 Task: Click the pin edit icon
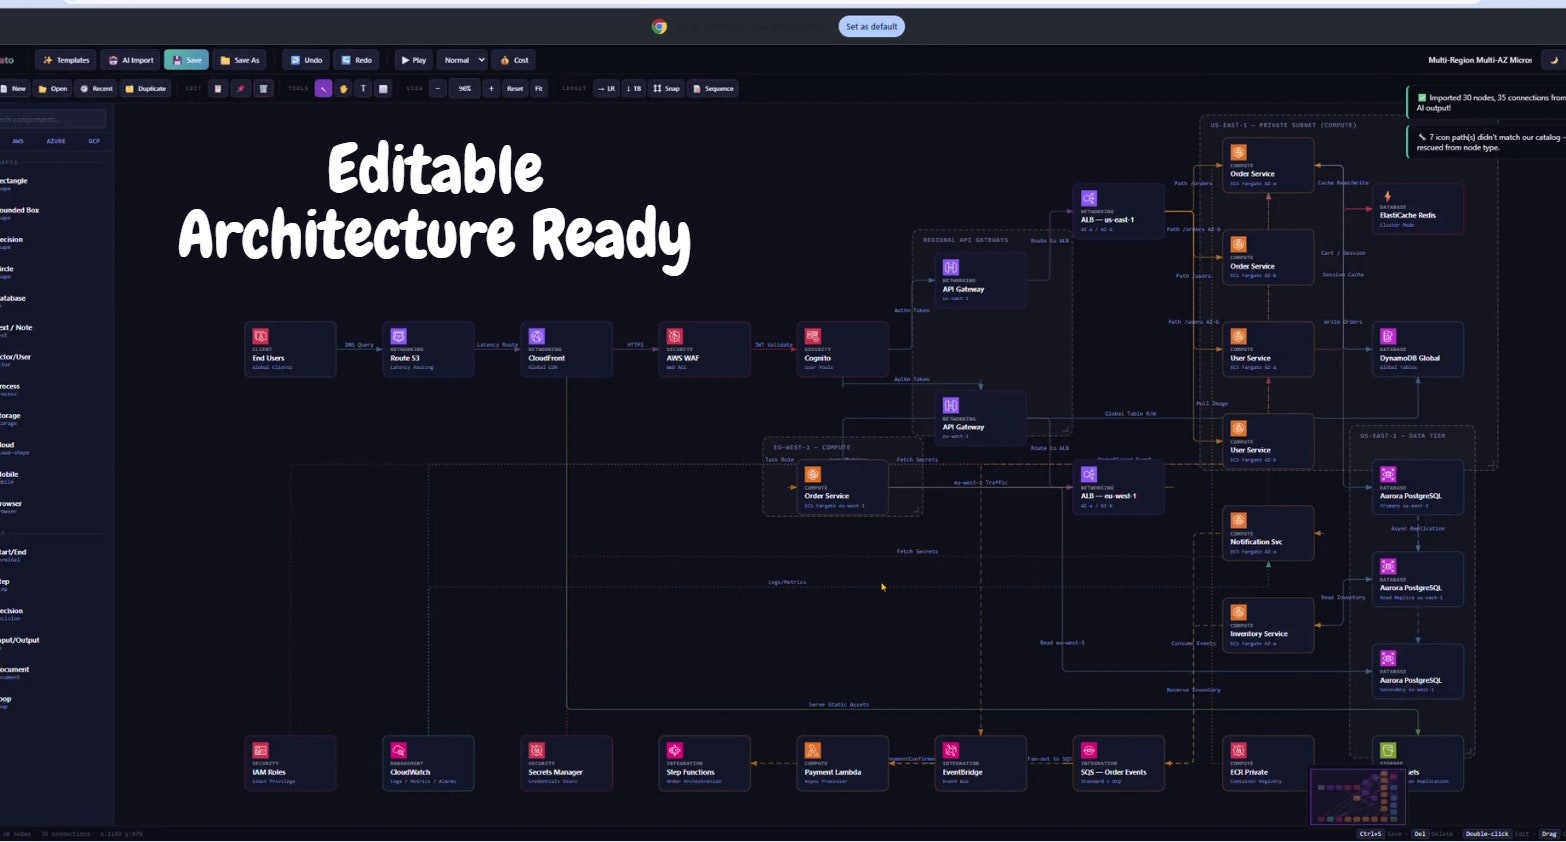coord(241,89)
